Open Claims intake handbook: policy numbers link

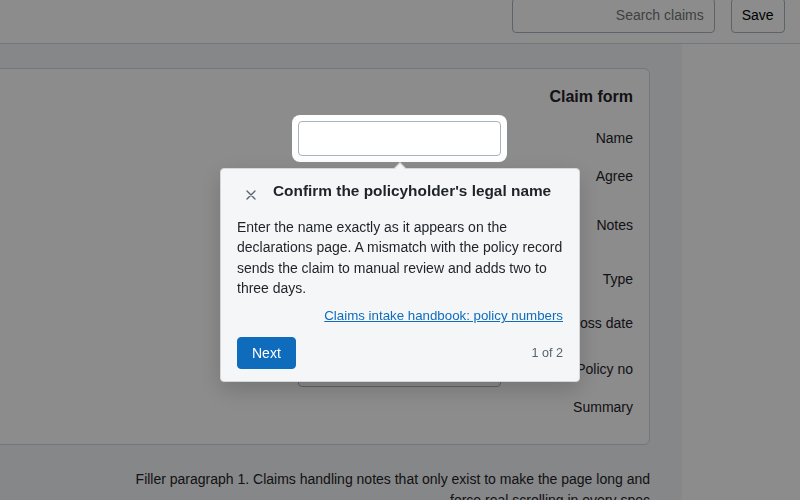443,316
